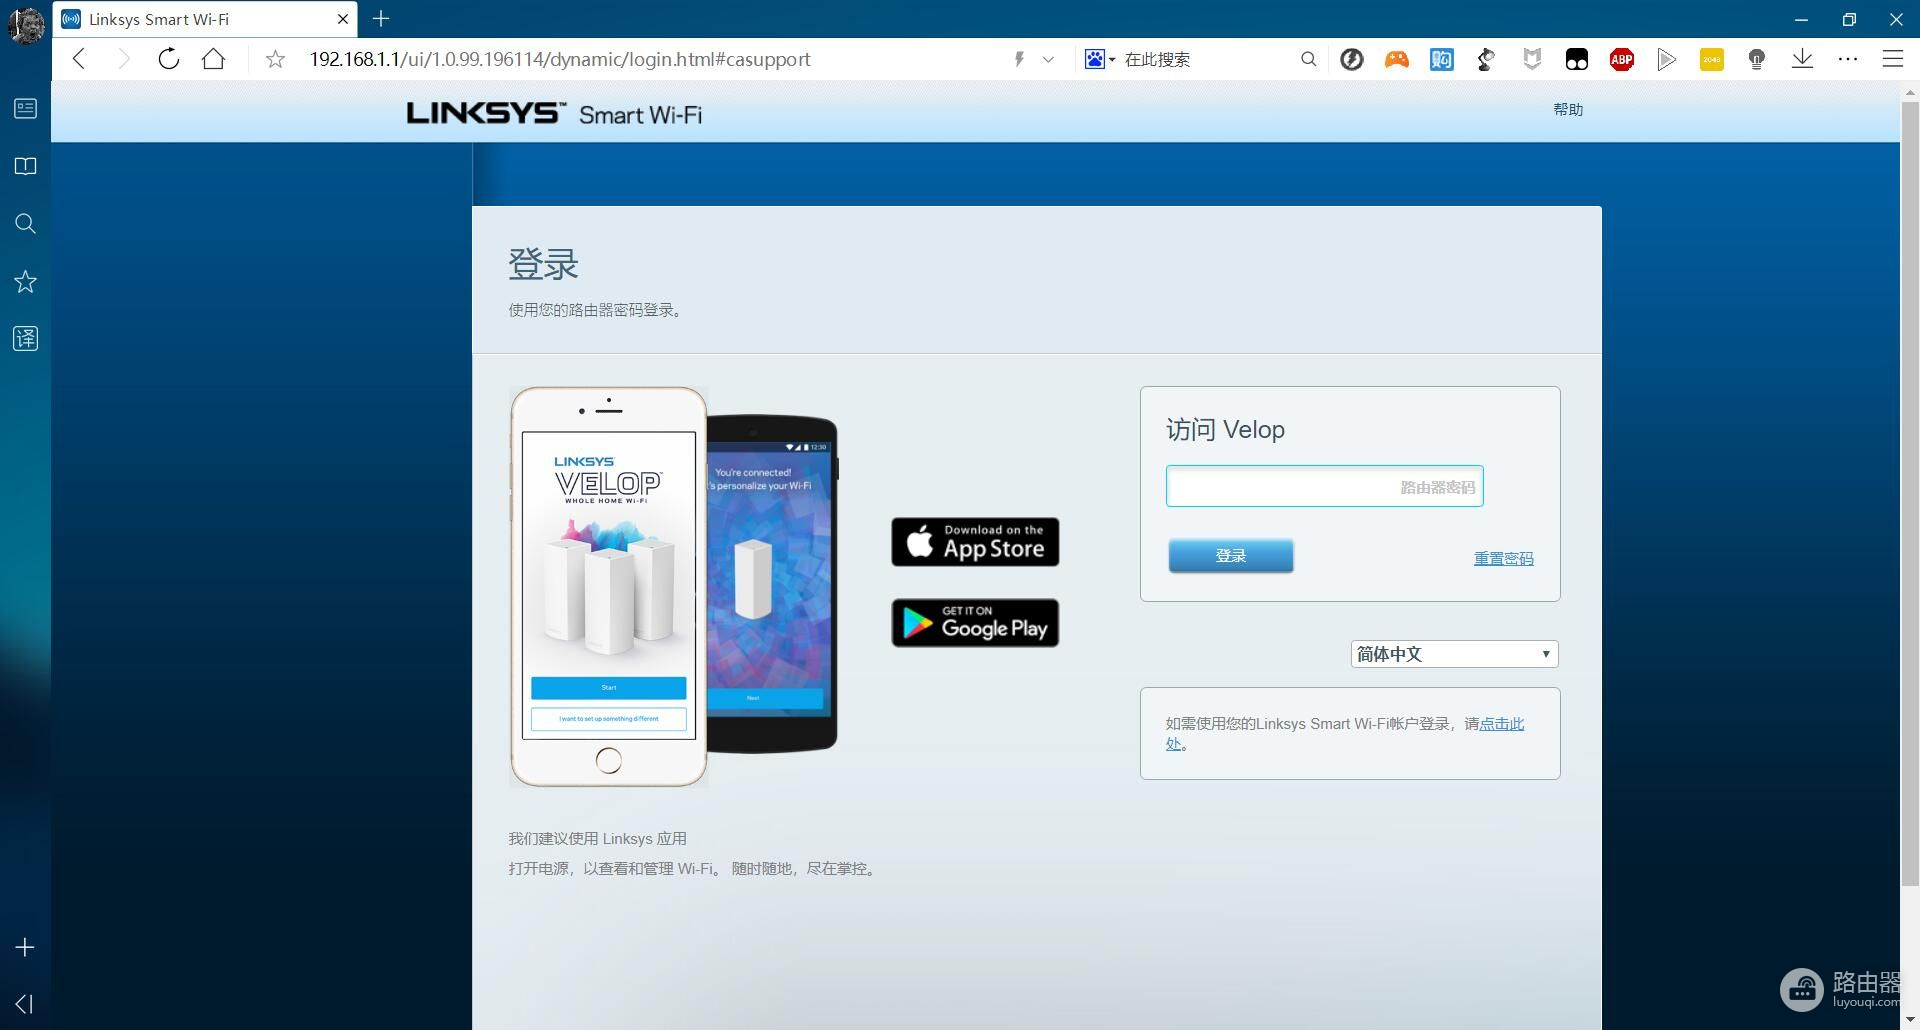Image resolution: width=1920 pixels, height=1030 pixels.
Task: Click the Download on the App Store badge
Action: click(x=975, y=542)
